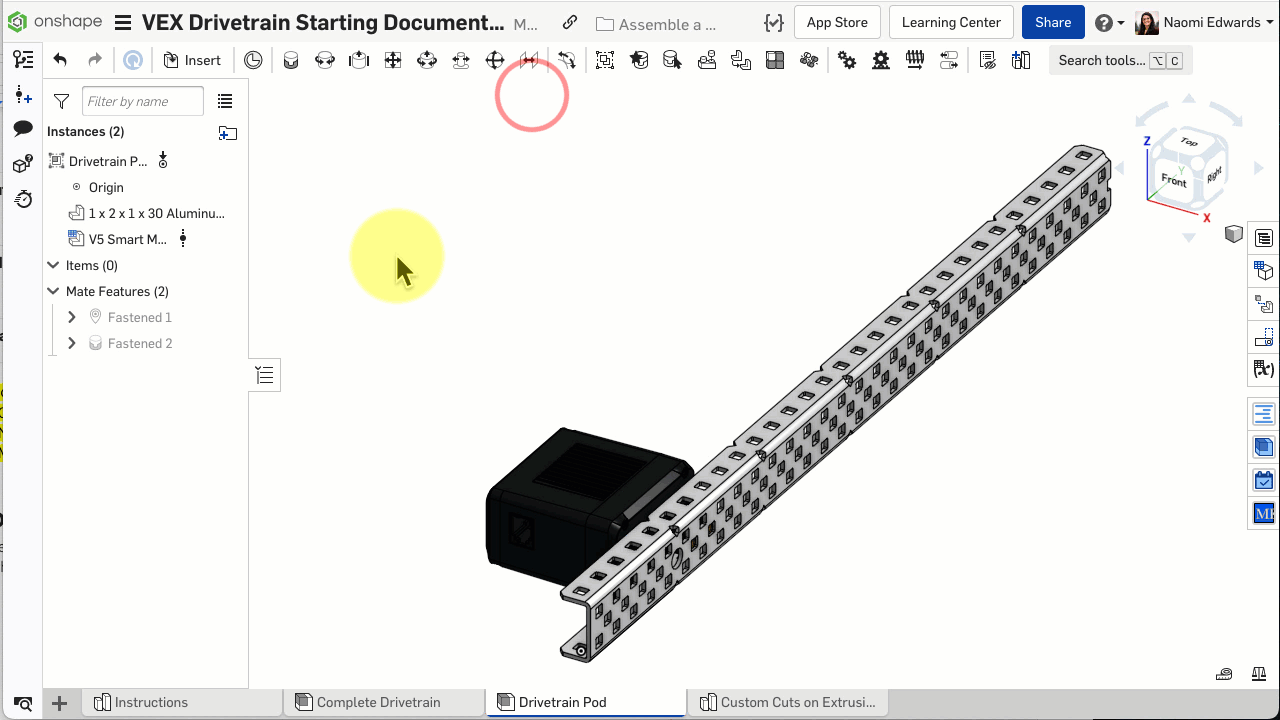1280x720 pixels.
Task: Open the Gear relation tool
Action: [847, 60]
